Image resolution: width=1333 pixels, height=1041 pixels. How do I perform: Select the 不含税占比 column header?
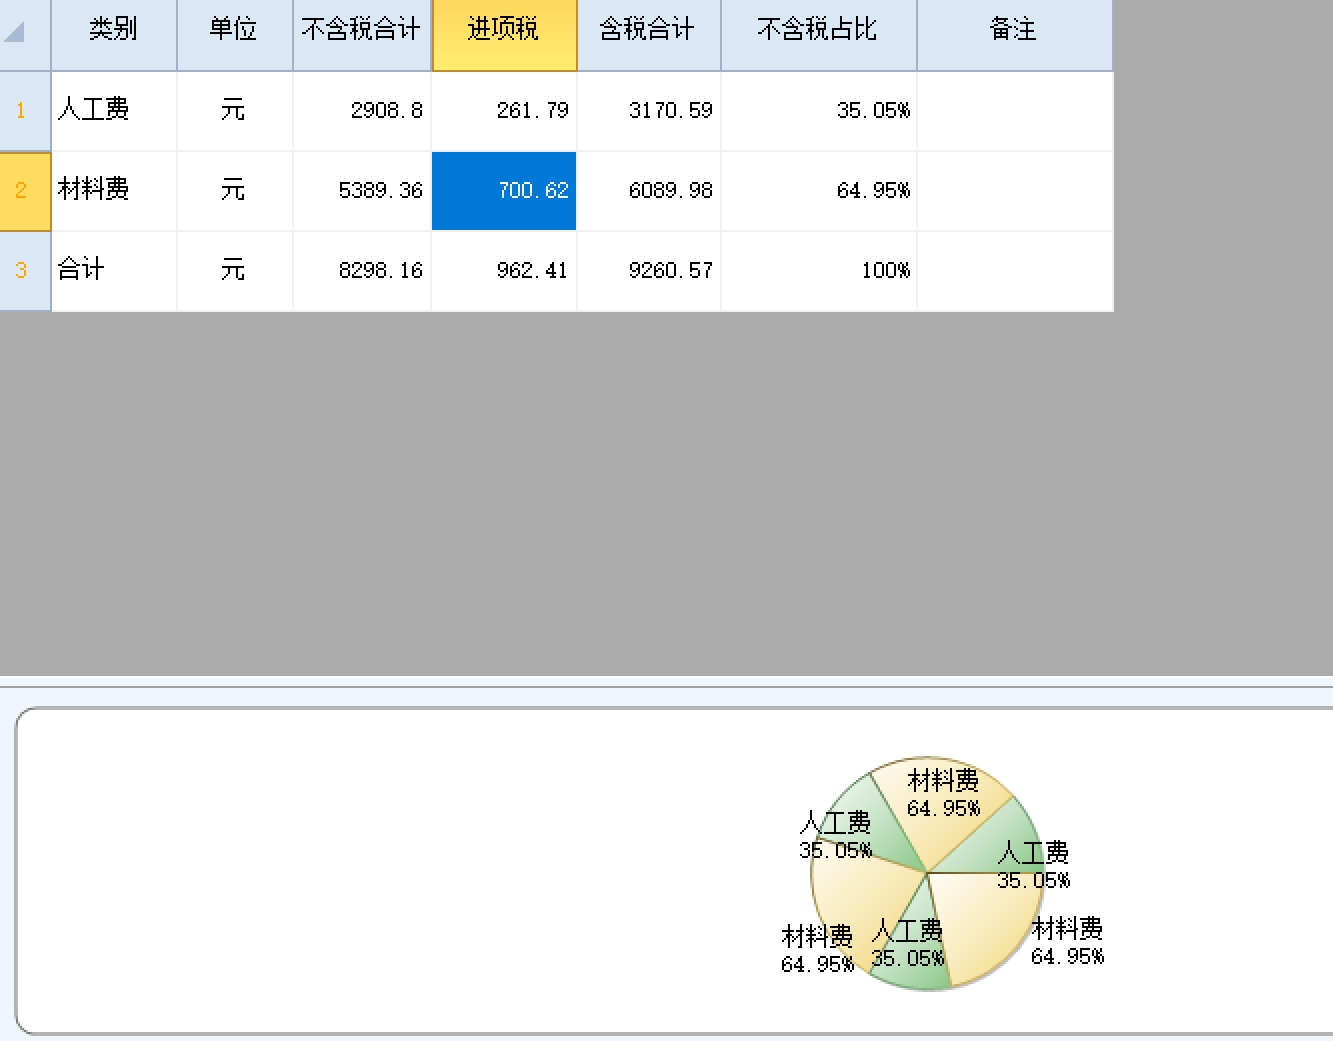(819, 35)
